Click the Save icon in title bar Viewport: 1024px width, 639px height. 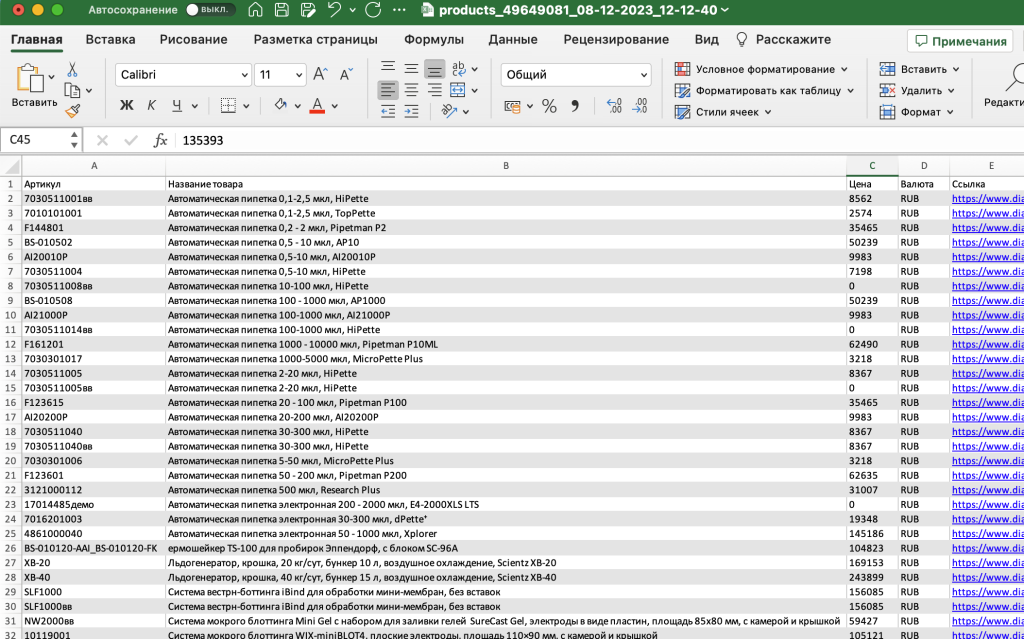click(x=281, y=11)
